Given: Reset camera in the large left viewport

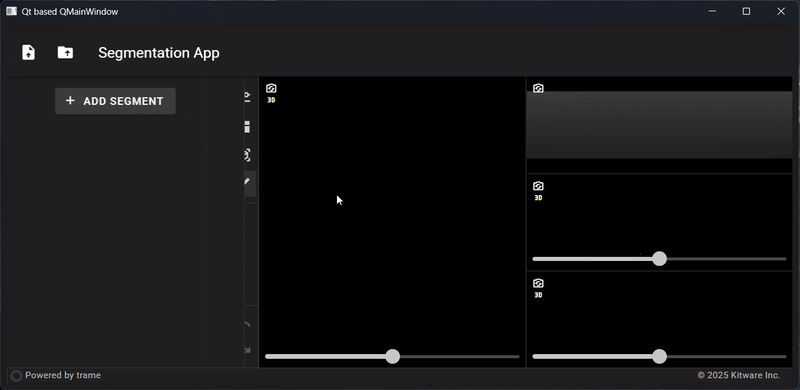Looking at the screenshot, I should click(x=271, y=88).
